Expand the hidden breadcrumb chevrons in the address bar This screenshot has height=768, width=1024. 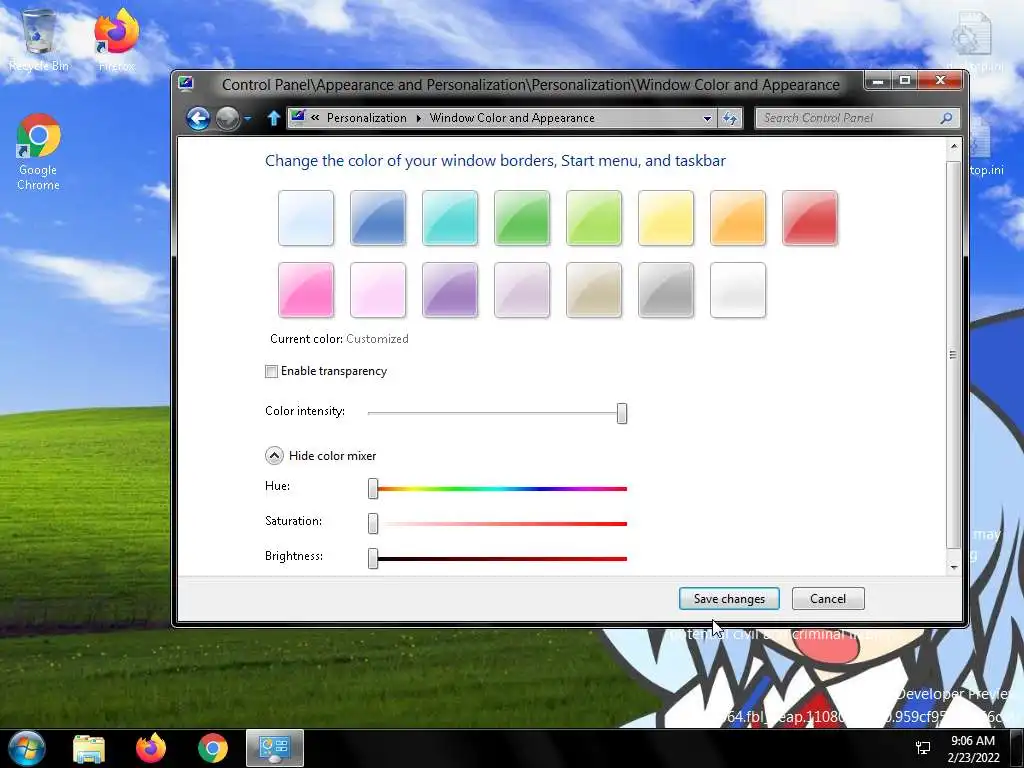[315, 118]
